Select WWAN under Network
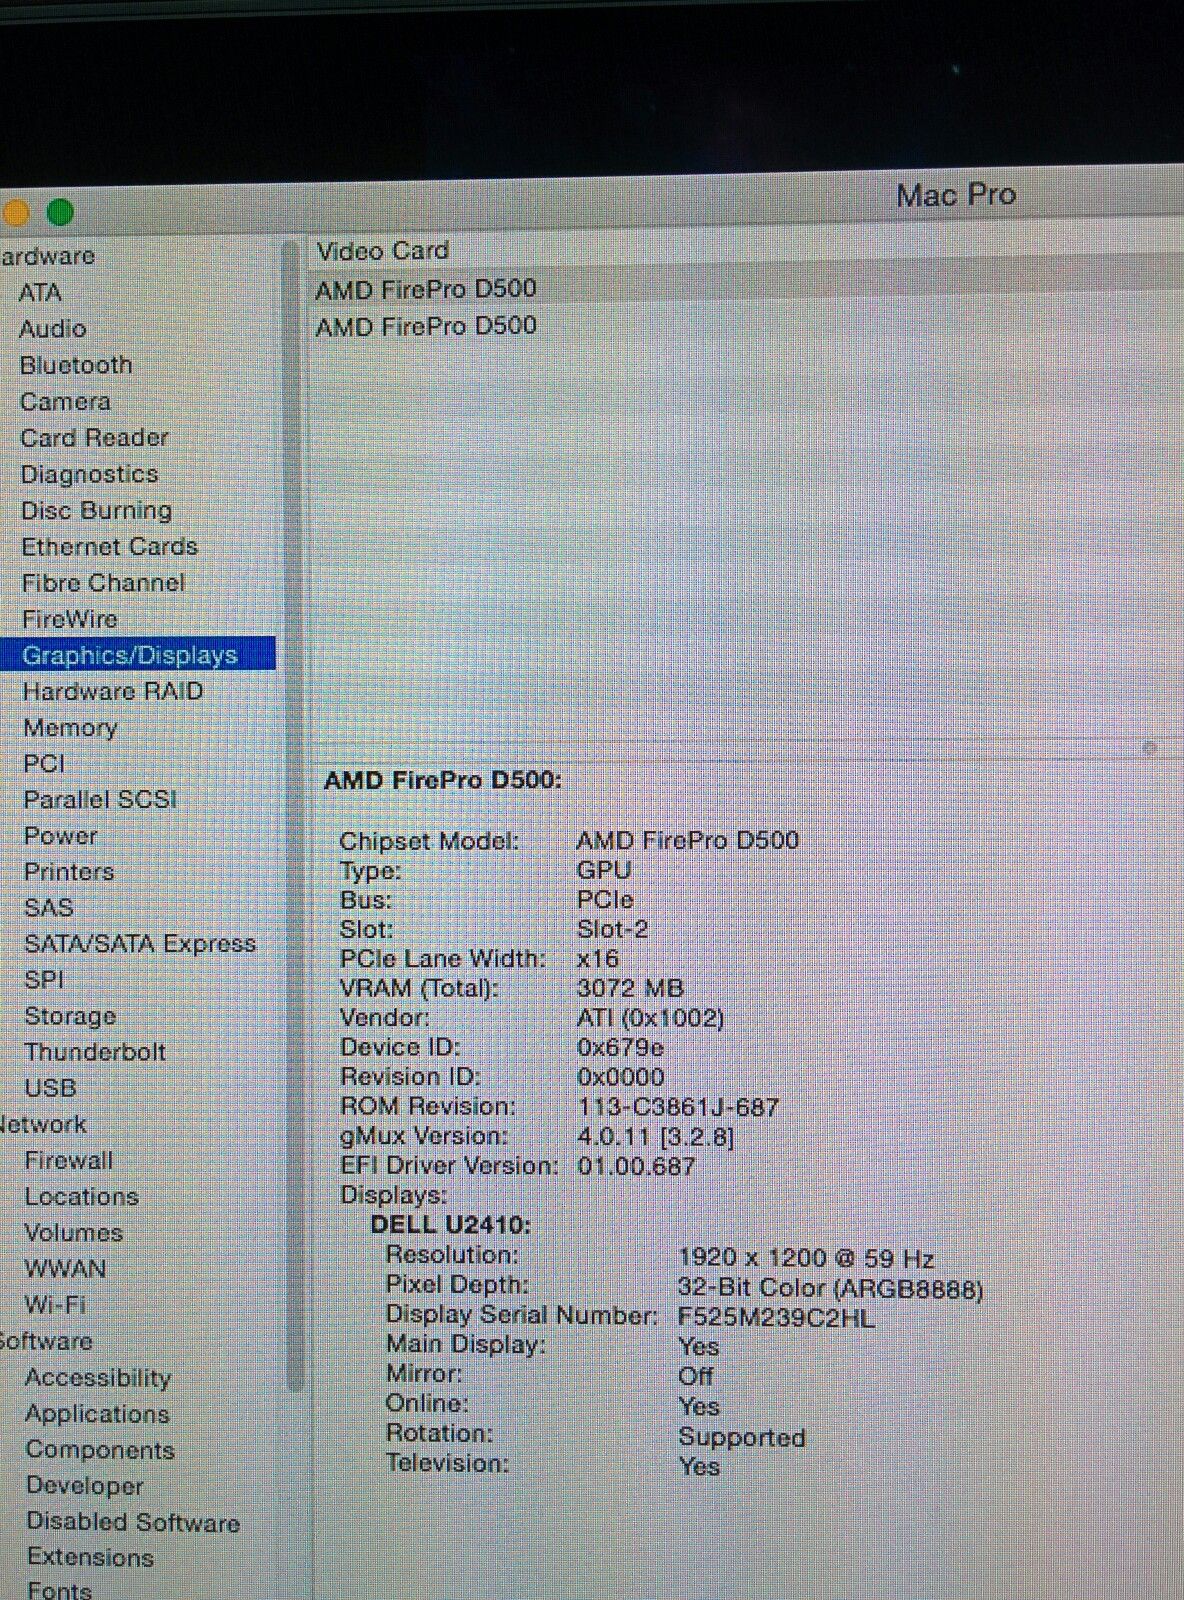The width and height of the screenshot is (1184, 1600). (65, 1269)
